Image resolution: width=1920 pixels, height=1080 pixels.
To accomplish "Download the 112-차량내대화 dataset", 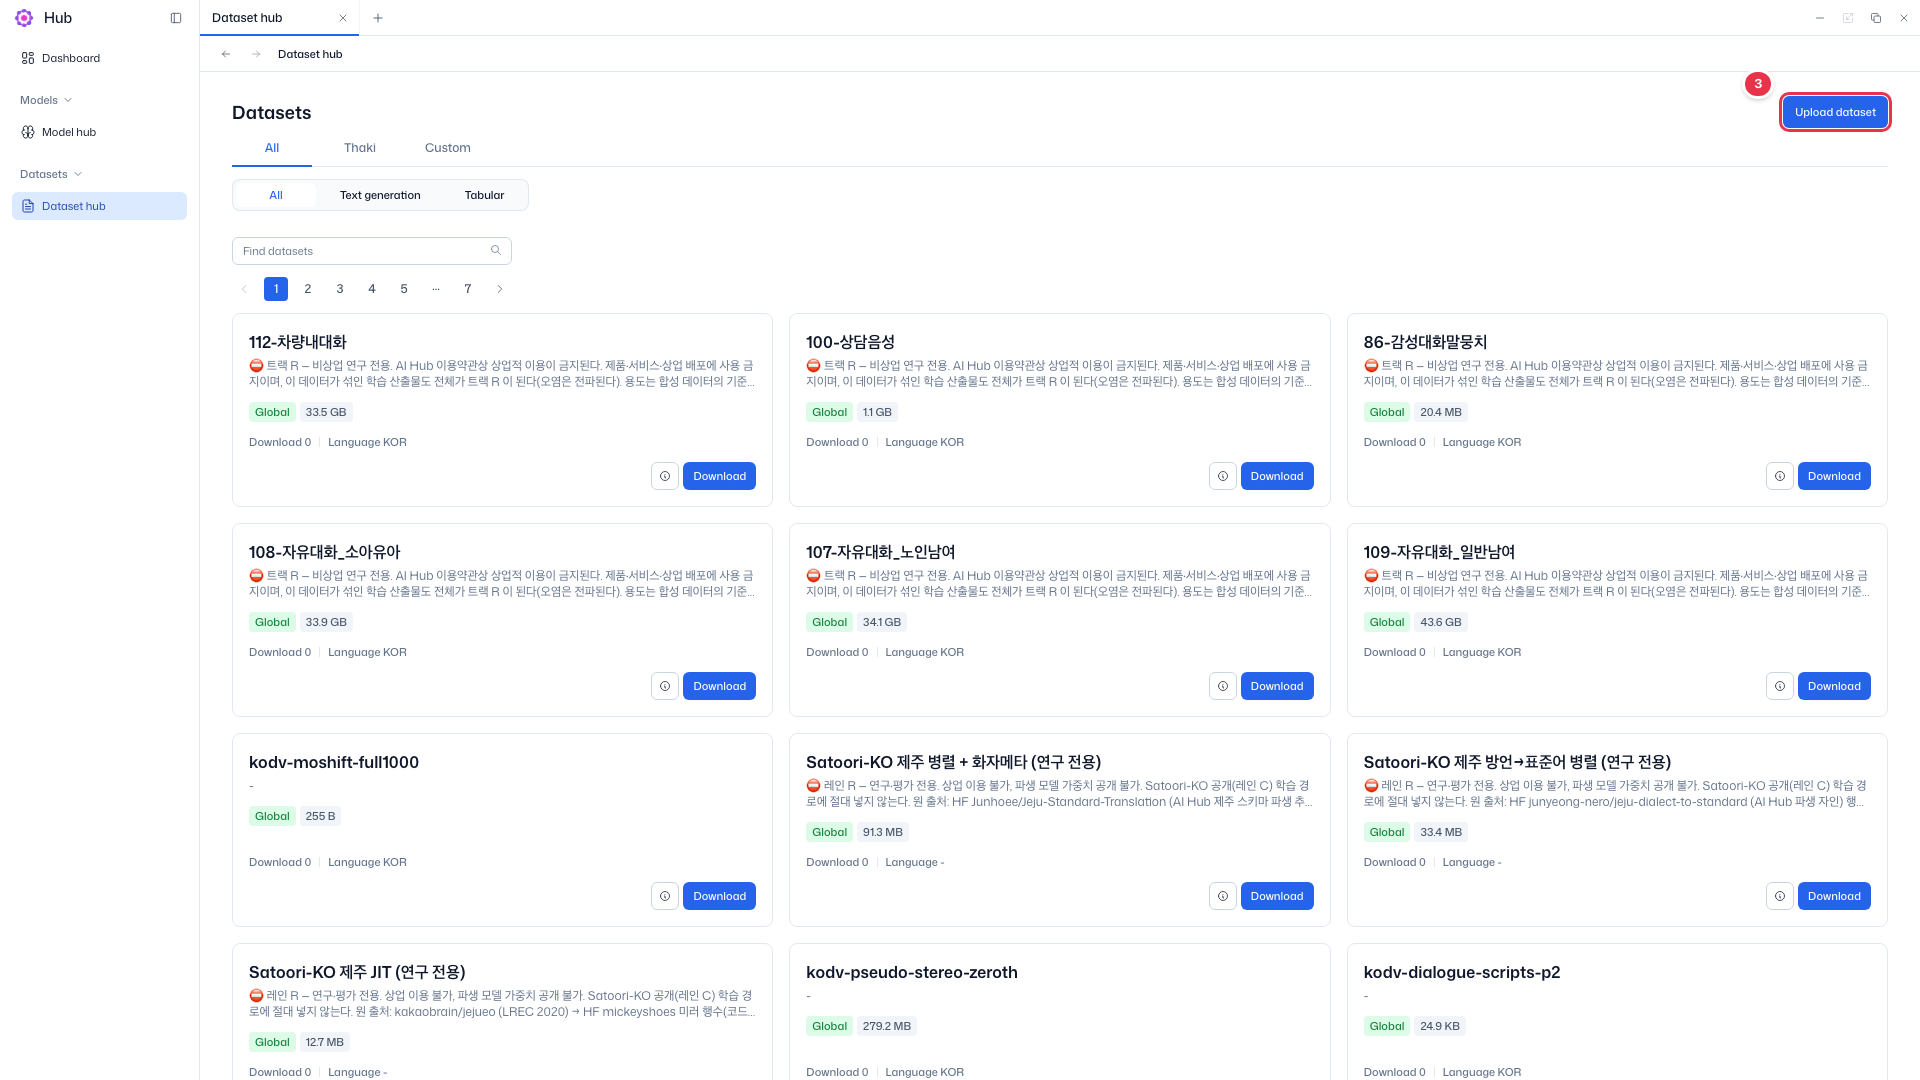I will coord(719,476).
